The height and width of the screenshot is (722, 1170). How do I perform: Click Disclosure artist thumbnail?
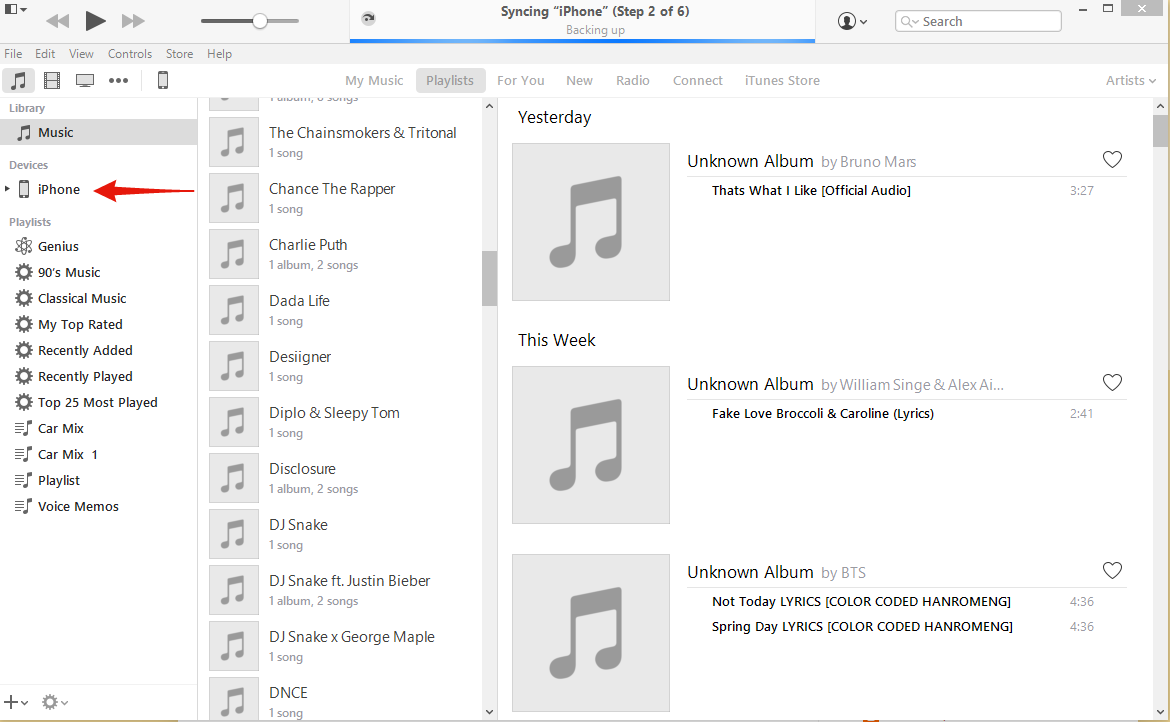pos(234,478)
